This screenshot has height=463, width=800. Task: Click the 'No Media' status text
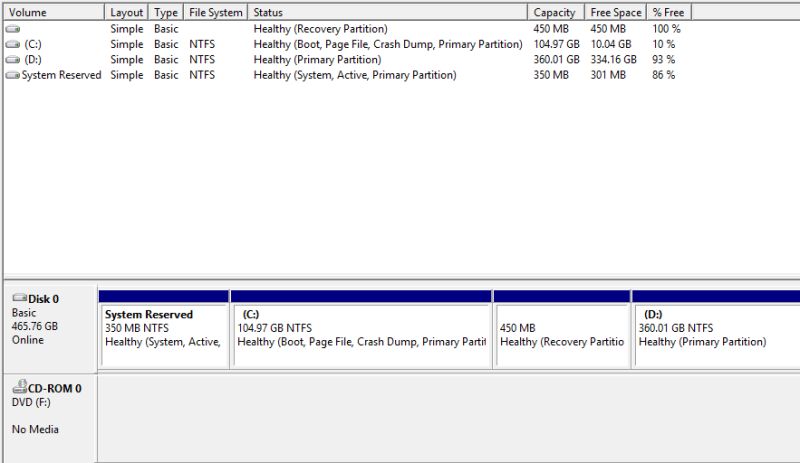[x=35, y=429]
